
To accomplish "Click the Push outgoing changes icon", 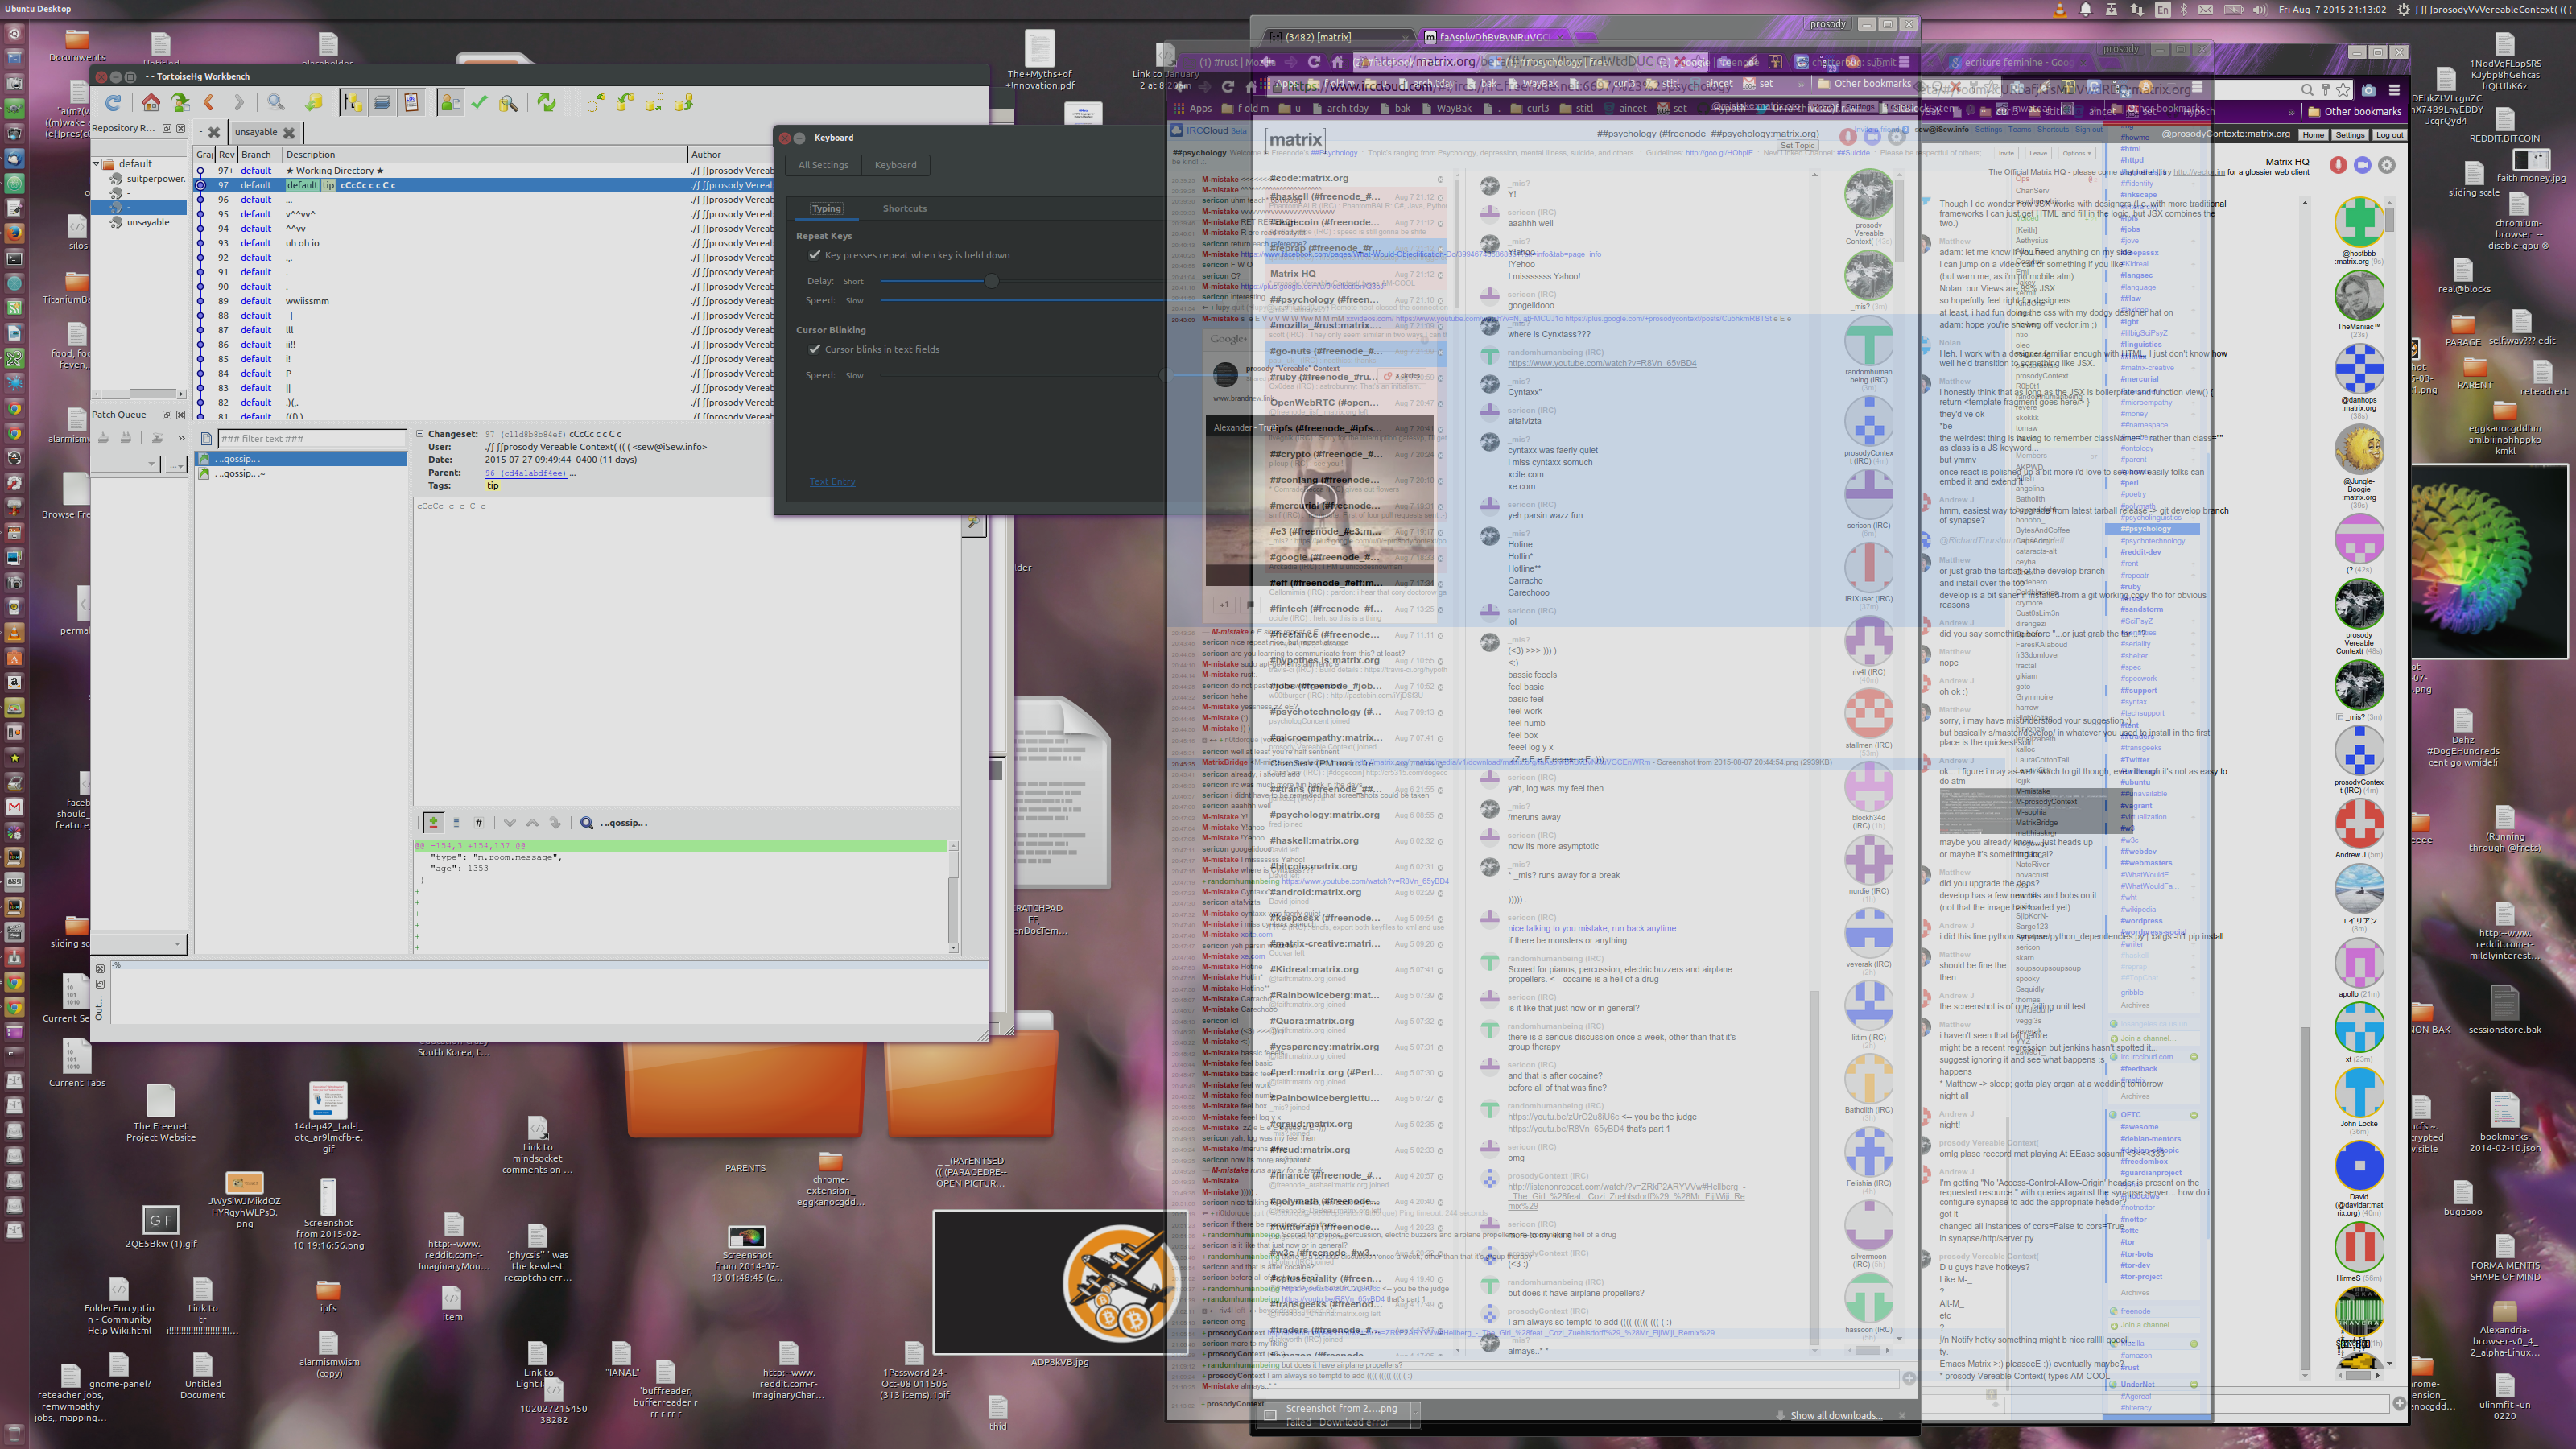I will (684, 103).
